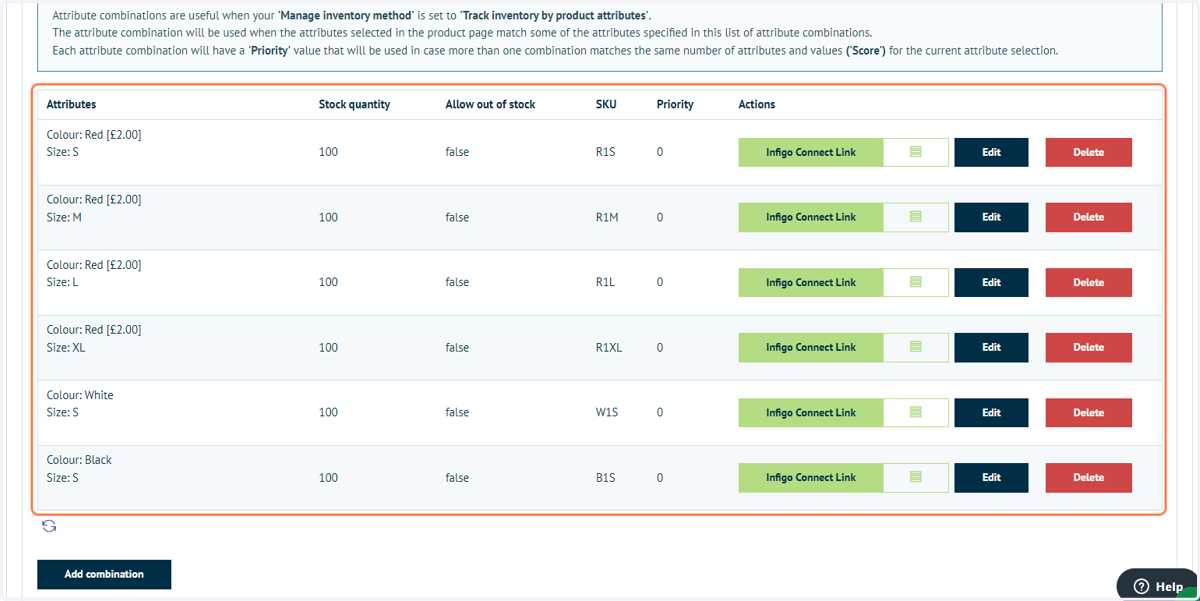Click Infigo Connect Link for SKU R1S
Screen dimensions: 1200x601
point(811,152)
